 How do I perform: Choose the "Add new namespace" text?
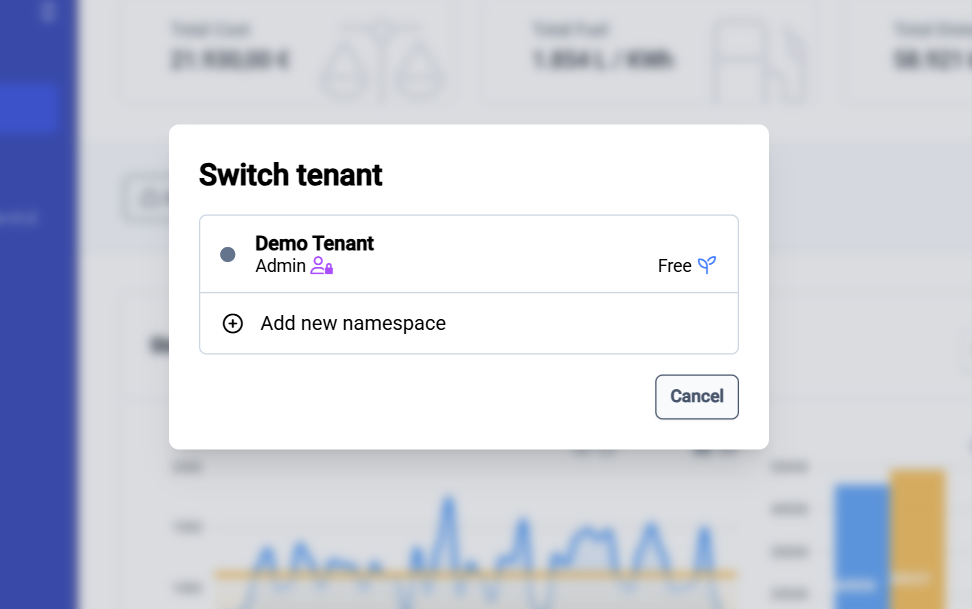353,323
